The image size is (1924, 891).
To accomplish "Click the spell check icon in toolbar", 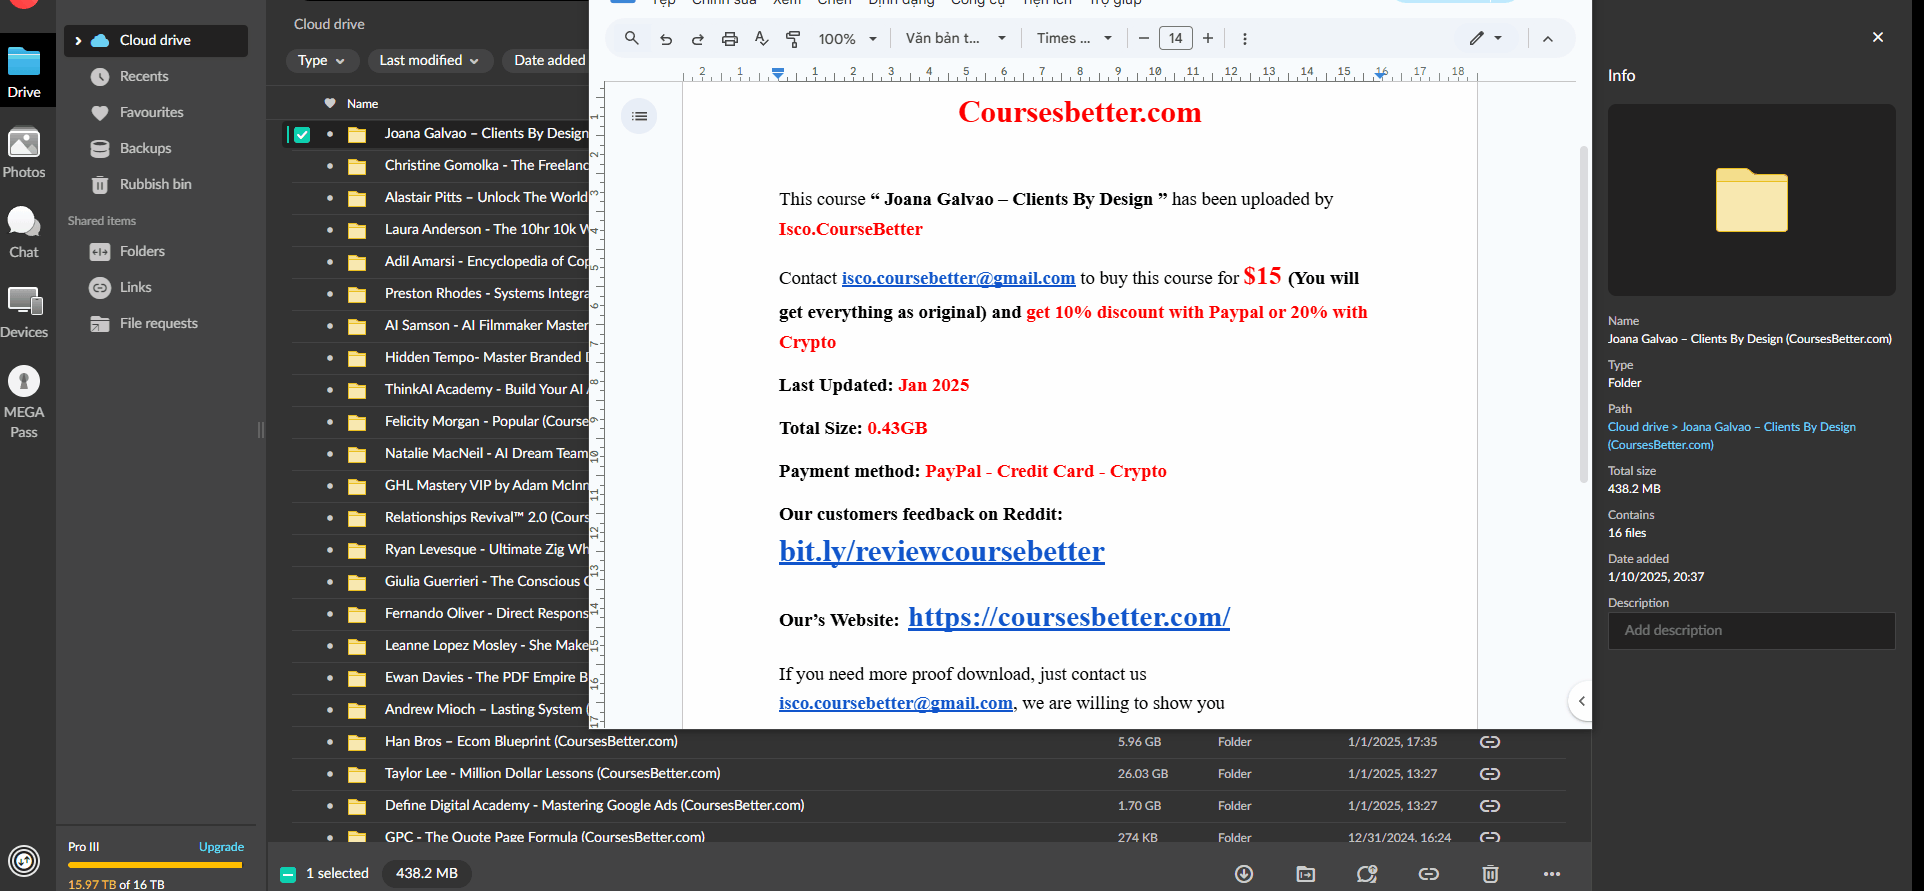I will coord(761,39).
